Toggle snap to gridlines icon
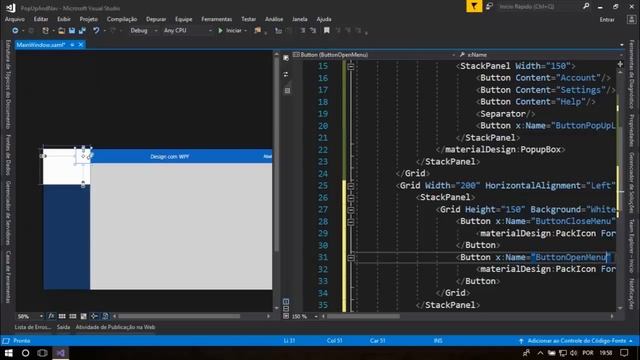The image size is (640, 360). pos(73,316)
